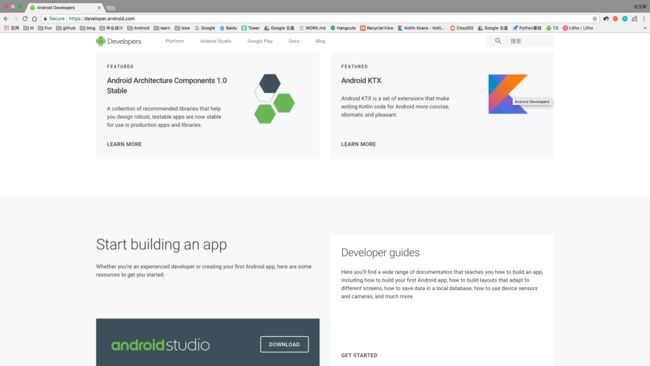Open a new tab button

tap(111, 8)
